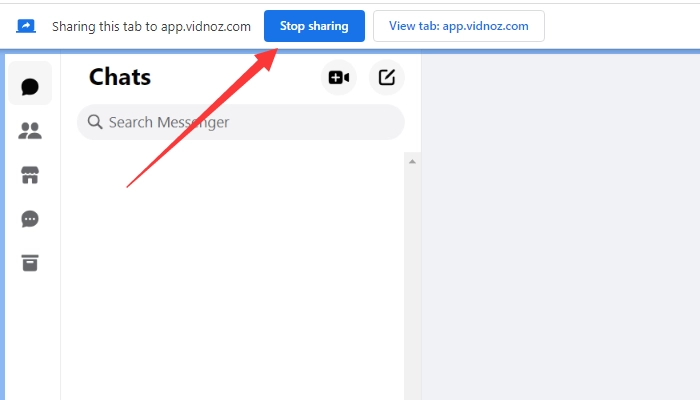
Task: Click the chat list scrollbar up arrow
Action: click(412, 161)
